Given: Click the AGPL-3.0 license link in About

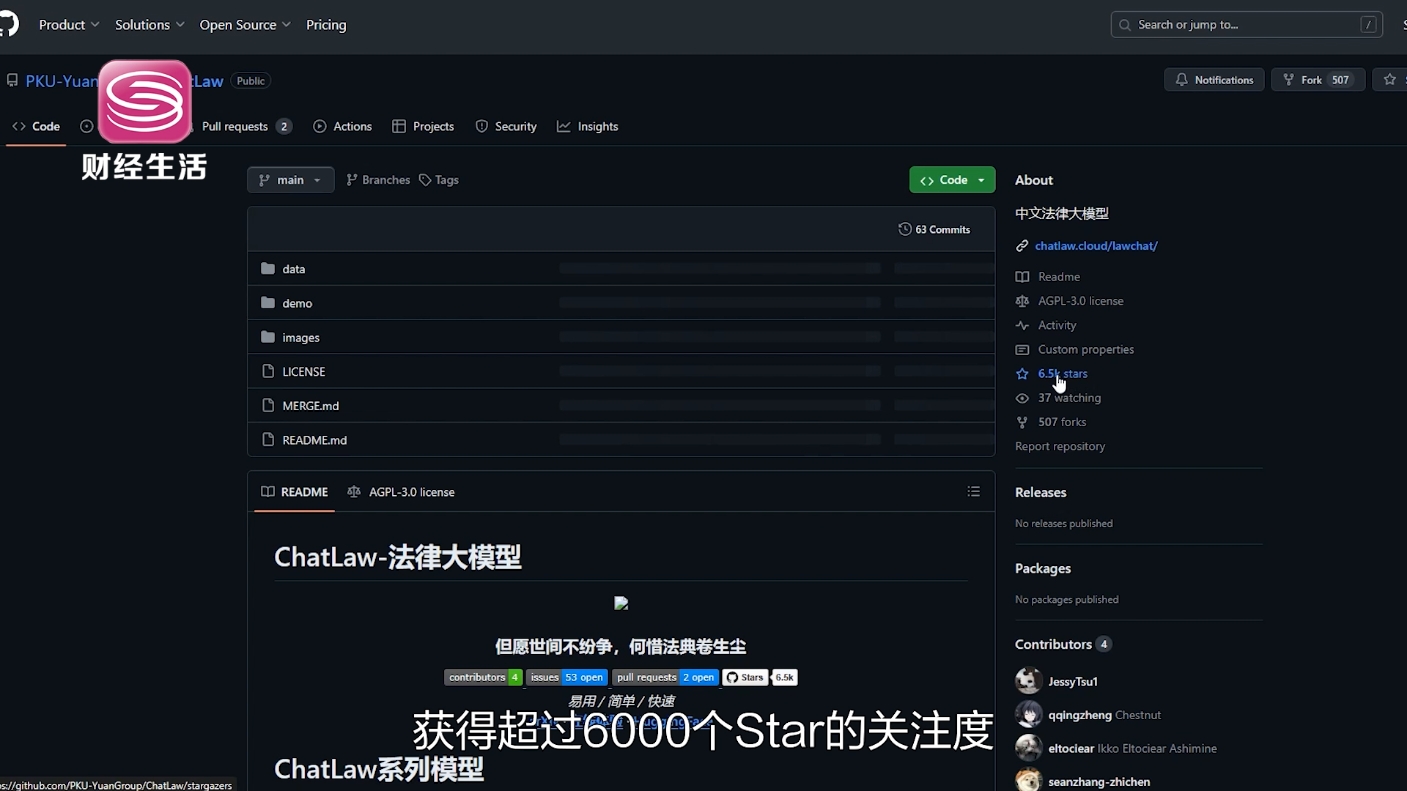Looking at the screenshot, I should click(x=1081, y=301).
